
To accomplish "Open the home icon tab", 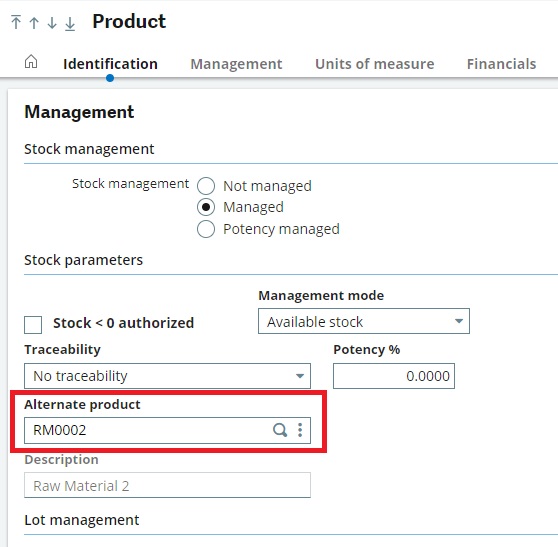I will pyautogui.click(x=31, y=62).
